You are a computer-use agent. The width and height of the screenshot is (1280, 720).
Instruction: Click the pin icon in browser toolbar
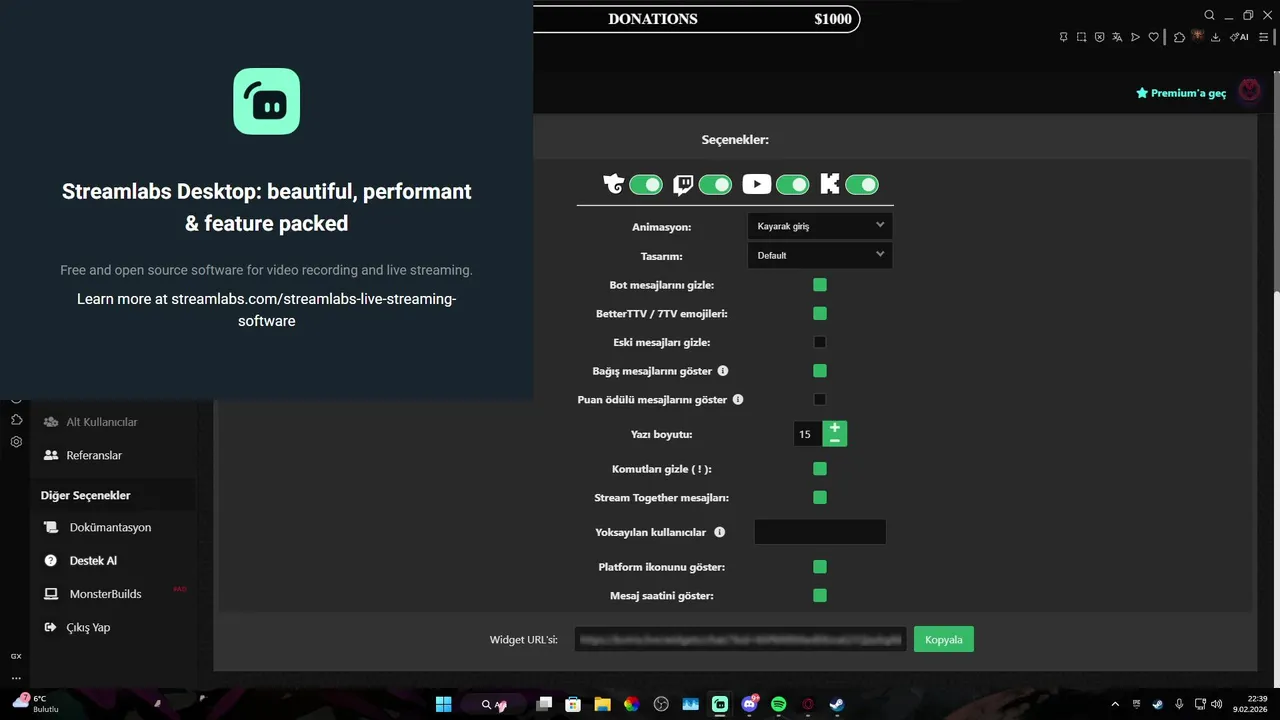1063,37
